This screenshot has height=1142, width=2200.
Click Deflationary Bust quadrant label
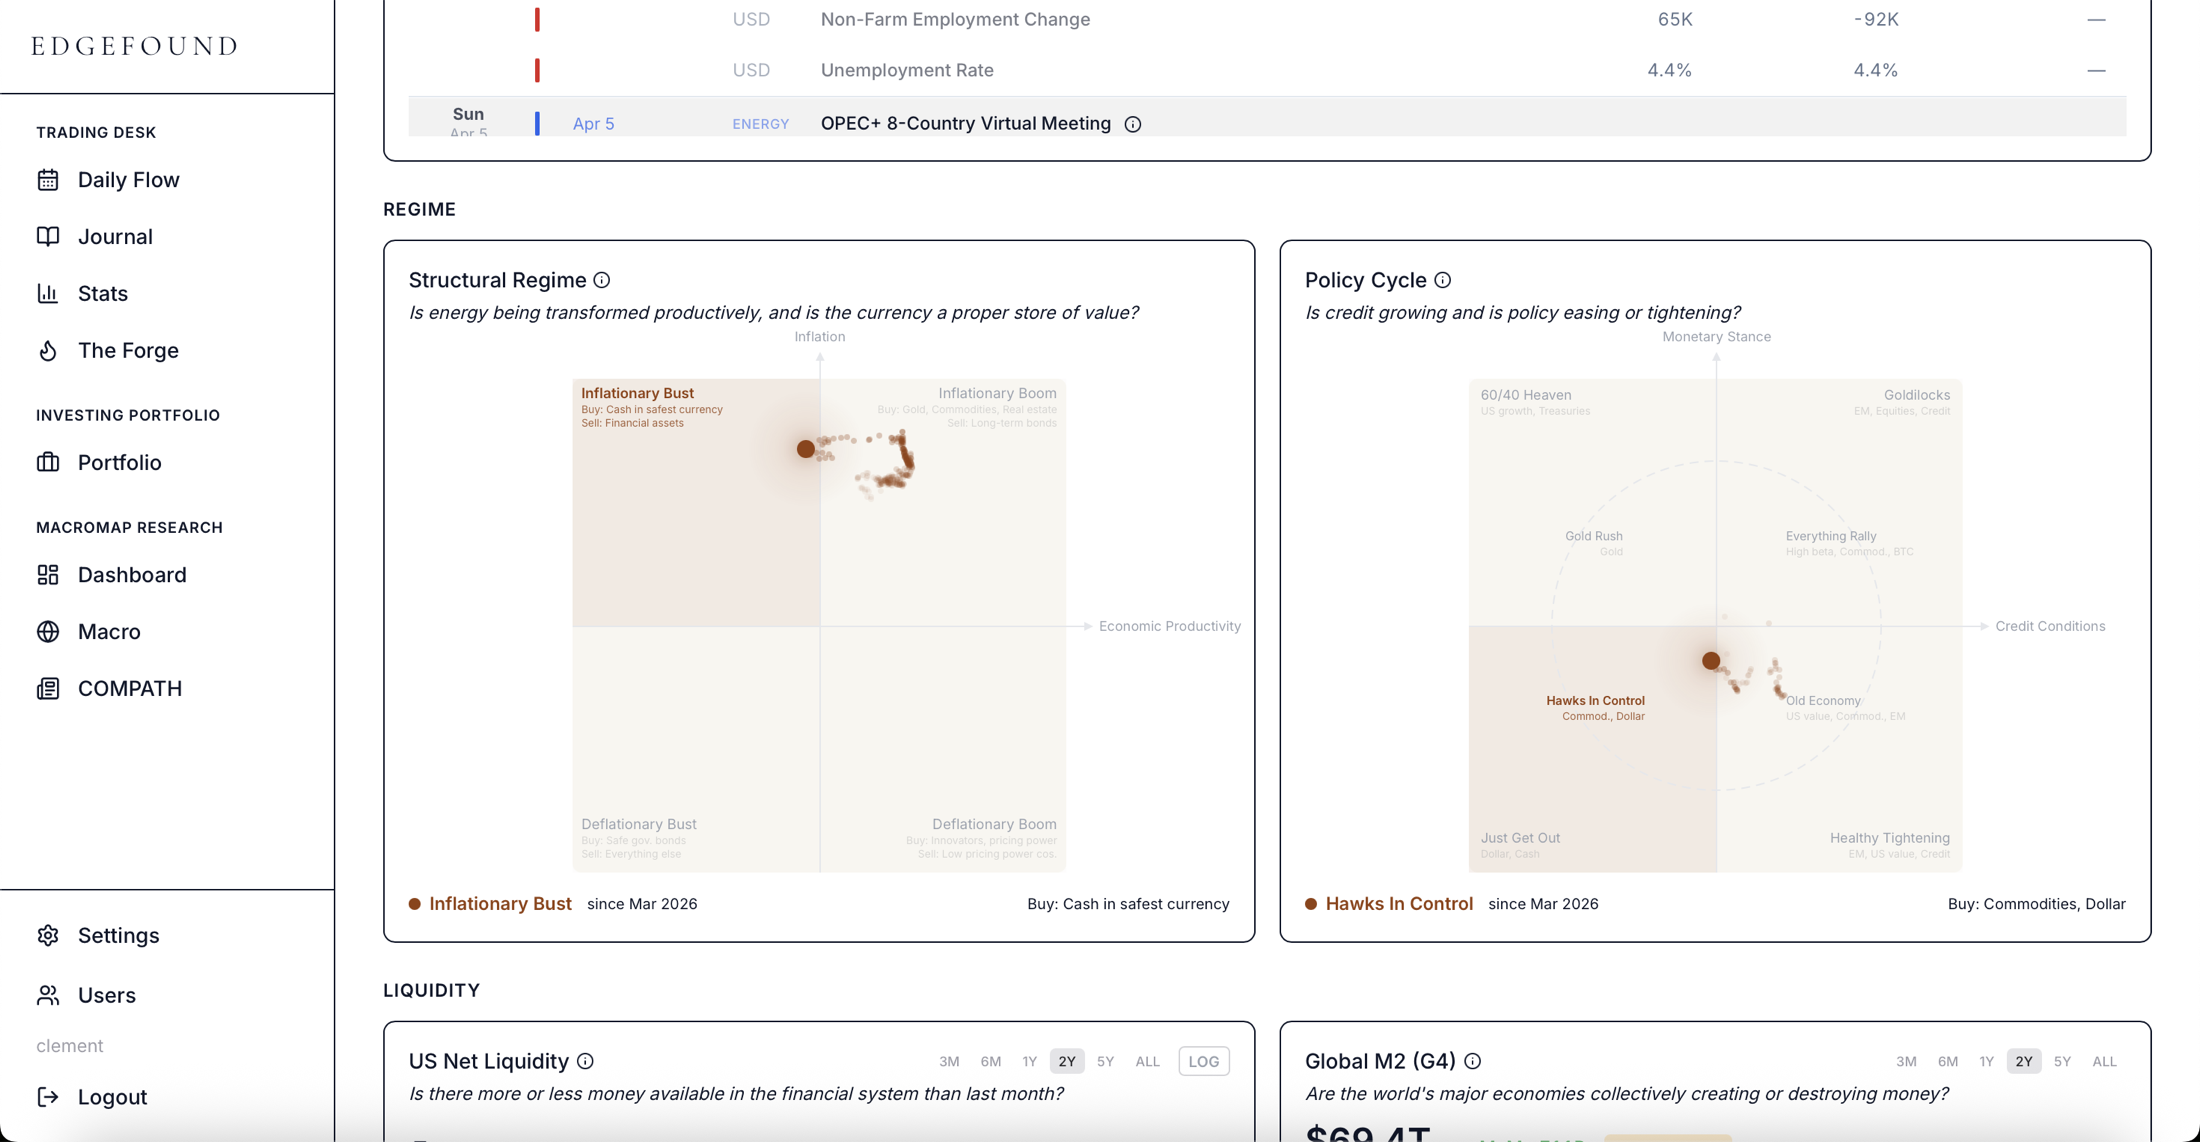click(x=639, y=824)
